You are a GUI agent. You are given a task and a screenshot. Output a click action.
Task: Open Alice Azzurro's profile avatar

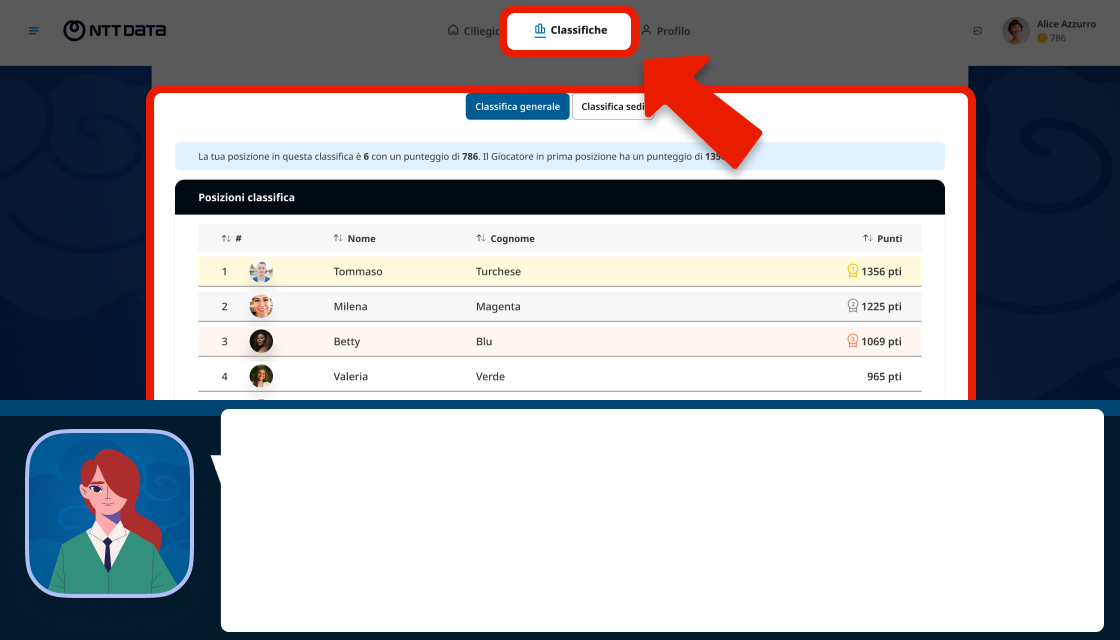(1016, 31)
